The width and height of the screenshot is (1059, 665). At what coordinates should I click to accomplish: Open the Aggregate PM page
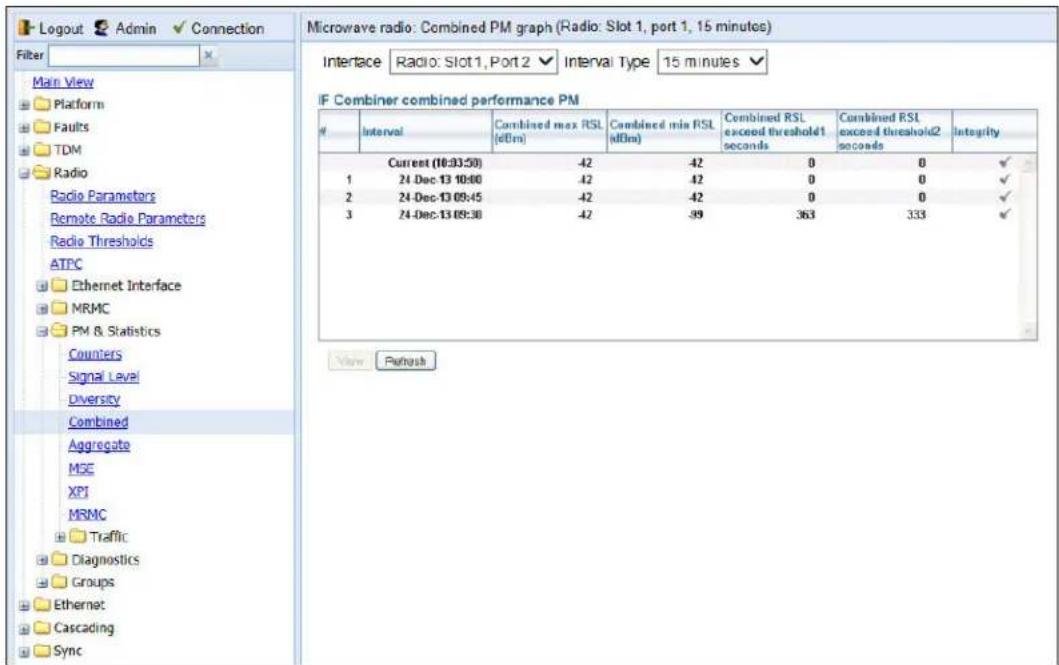[x=99, y=445]
